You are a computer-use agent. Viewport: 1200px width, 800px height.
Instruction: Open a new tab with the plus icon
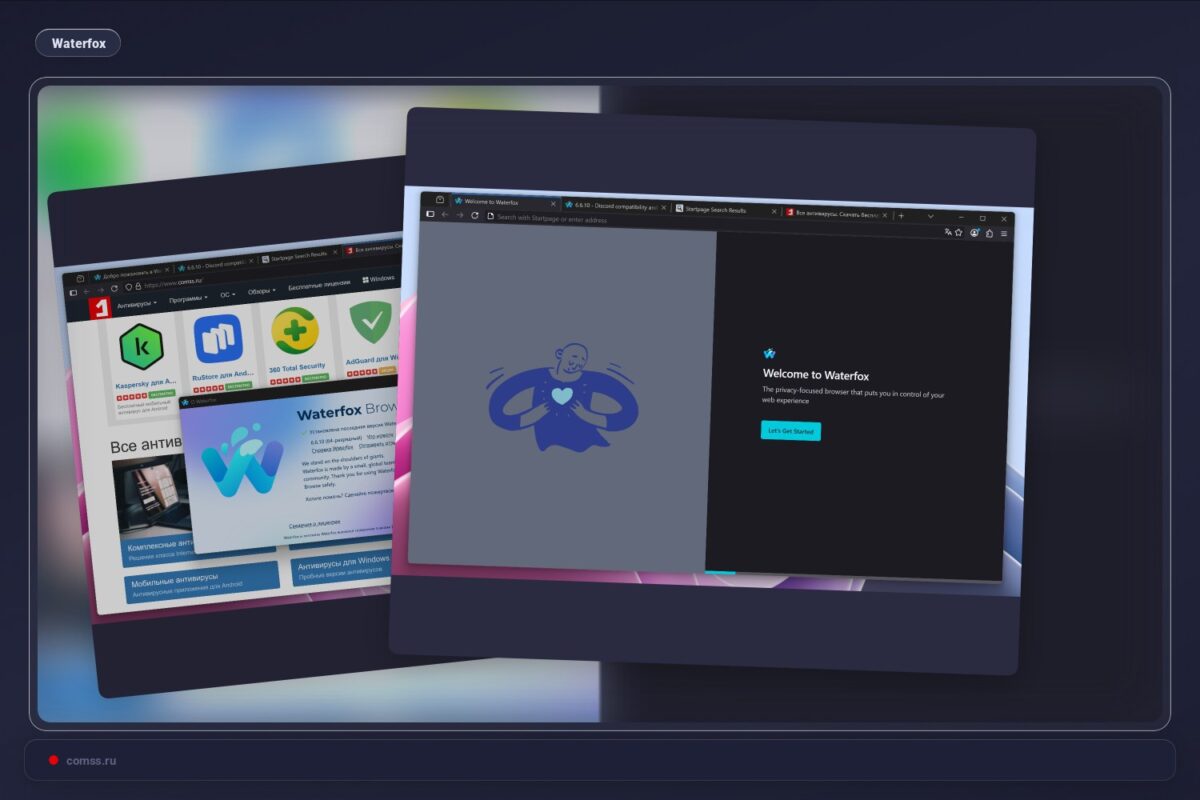coord(900,215)
